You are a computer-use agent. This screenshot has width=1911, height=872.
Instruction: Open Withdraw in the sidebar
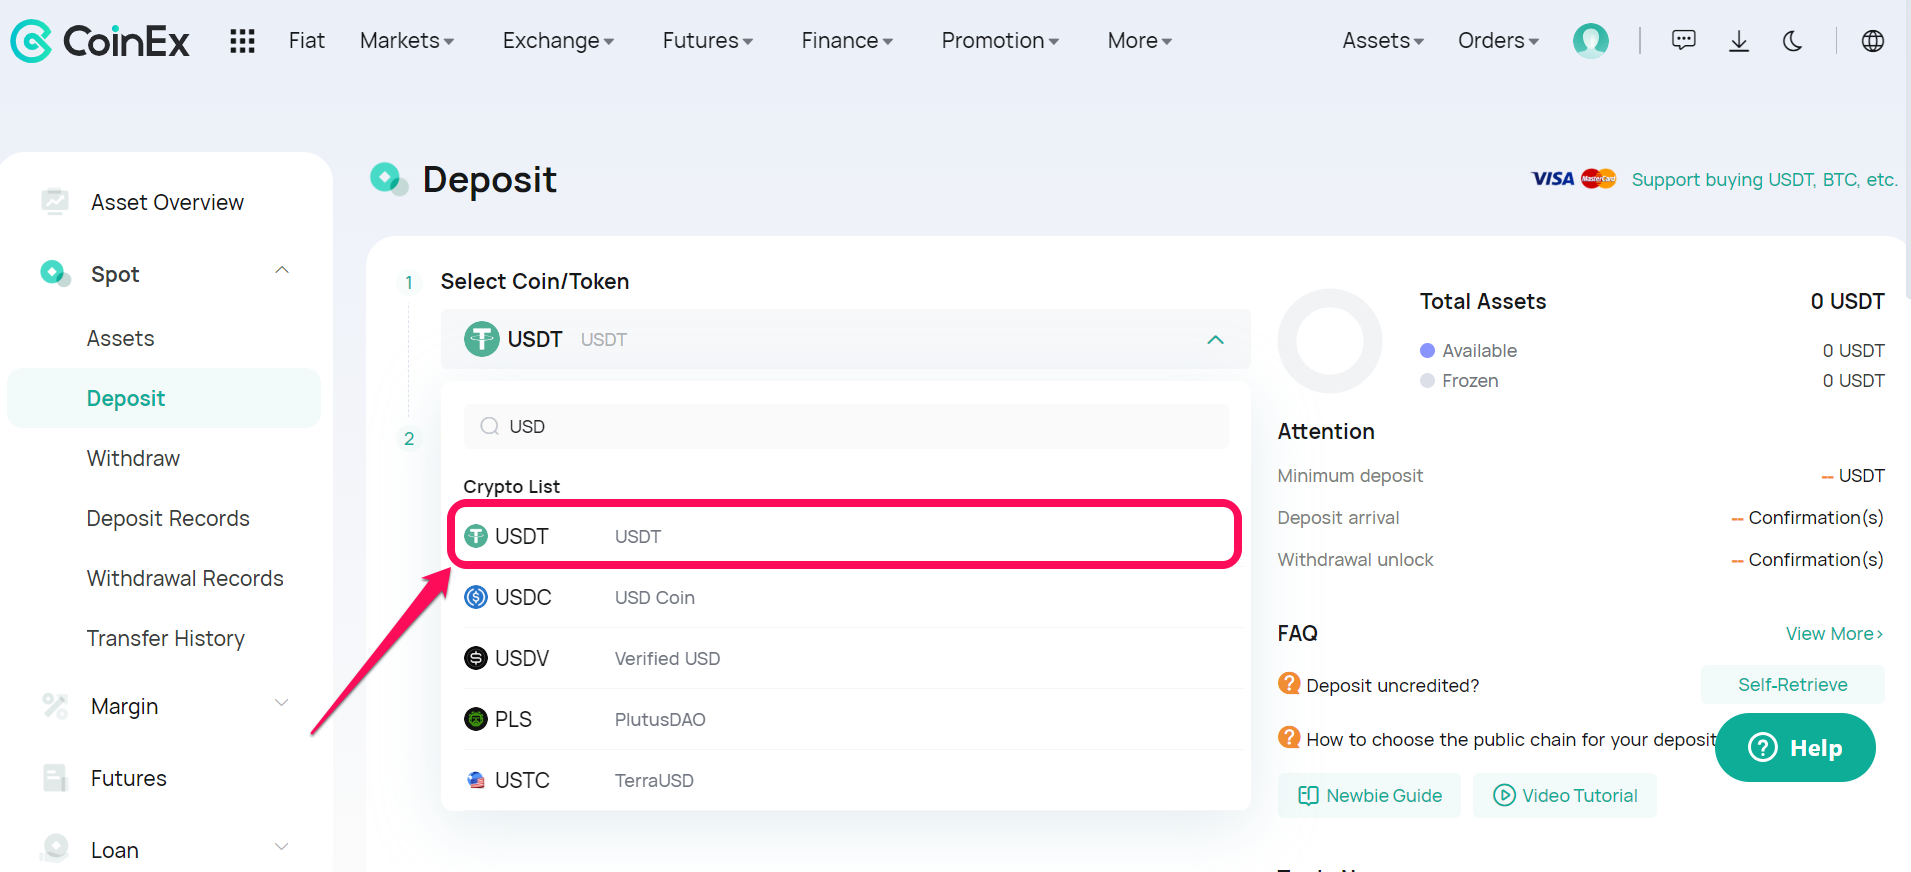point(133,458)
